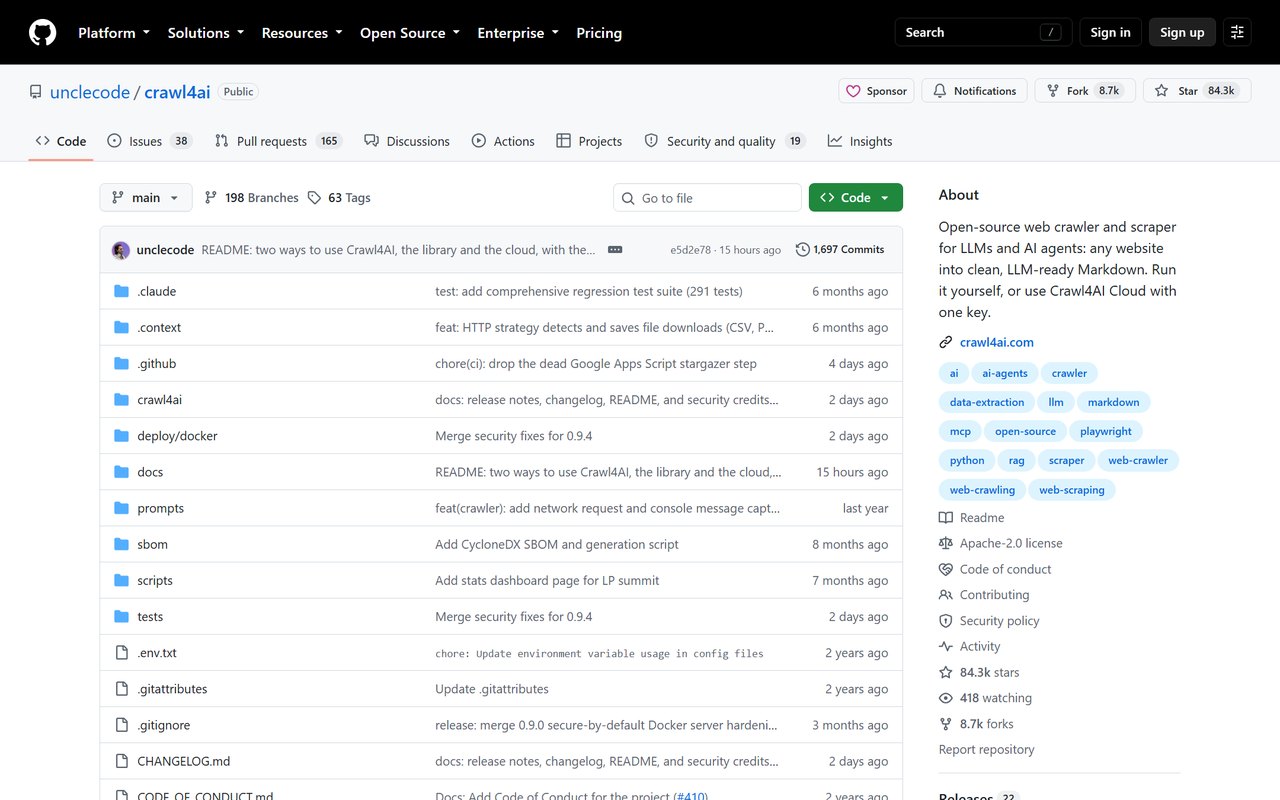
Task: Expand the Enterprise menu
Action: pyautogui.click(x=519, y=33)
